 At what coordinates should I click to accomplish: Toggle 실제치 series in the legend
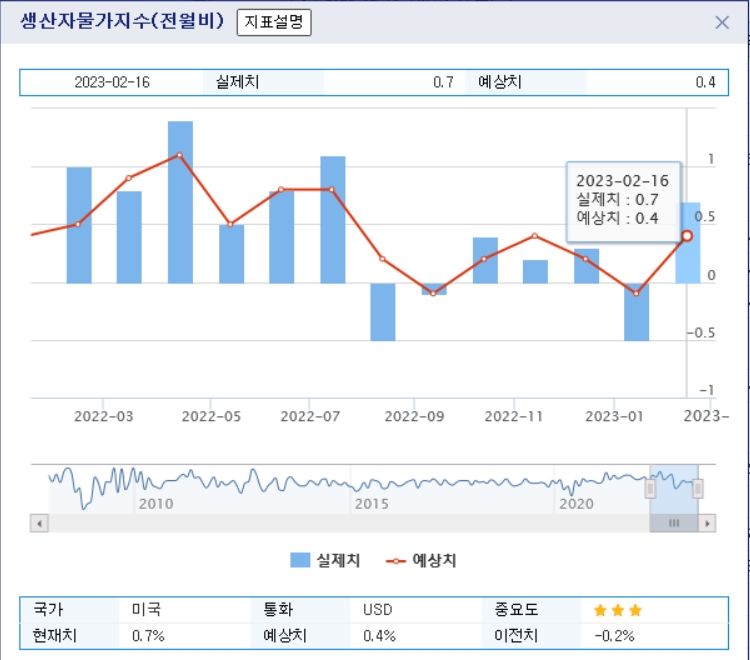[x=325, y=560]
